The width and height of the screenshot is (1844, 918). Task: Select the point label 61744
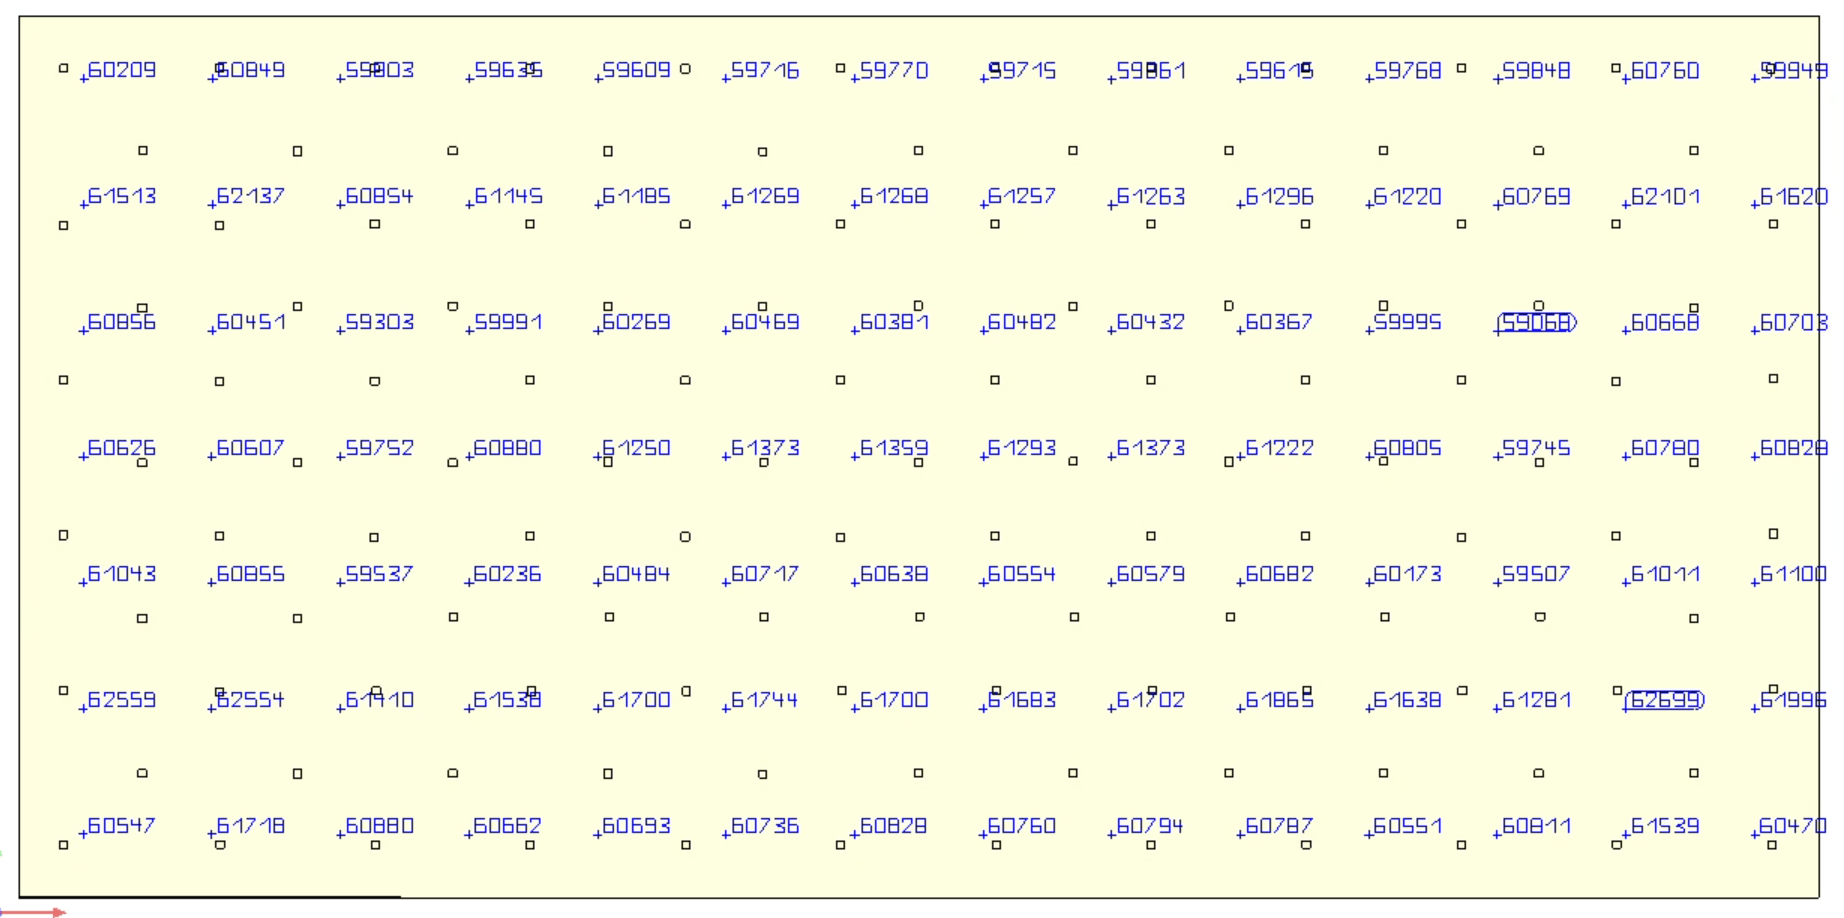tap(765, 700)
